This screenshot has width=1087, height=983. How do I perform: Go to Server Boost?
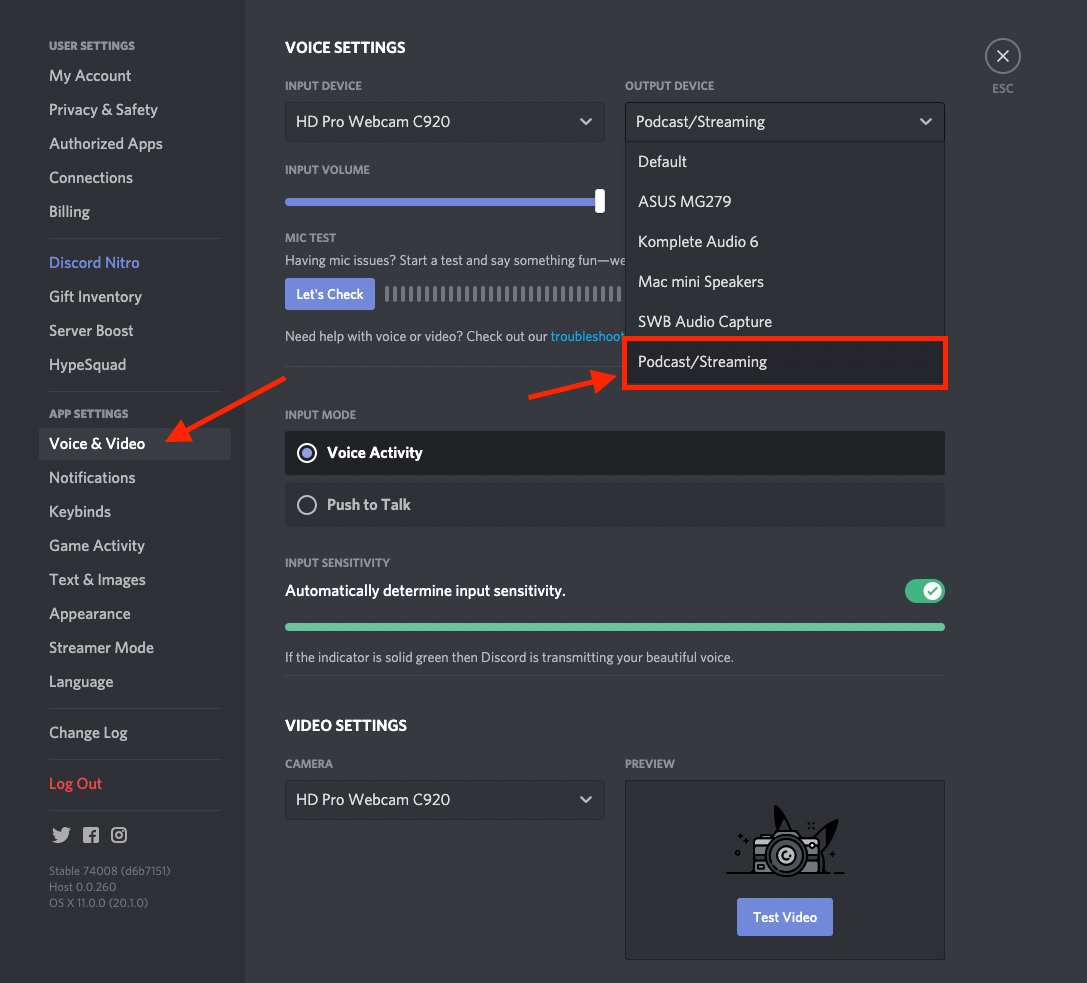pos(91,331)
